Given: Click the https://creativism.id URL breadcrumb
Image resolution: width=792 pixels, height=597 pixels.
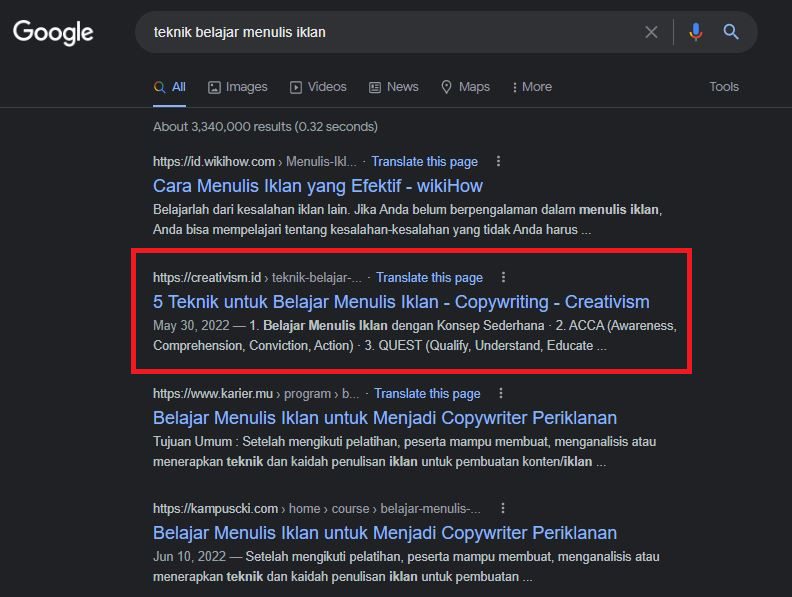Looking at the screenshot, I should click(258, 278).
